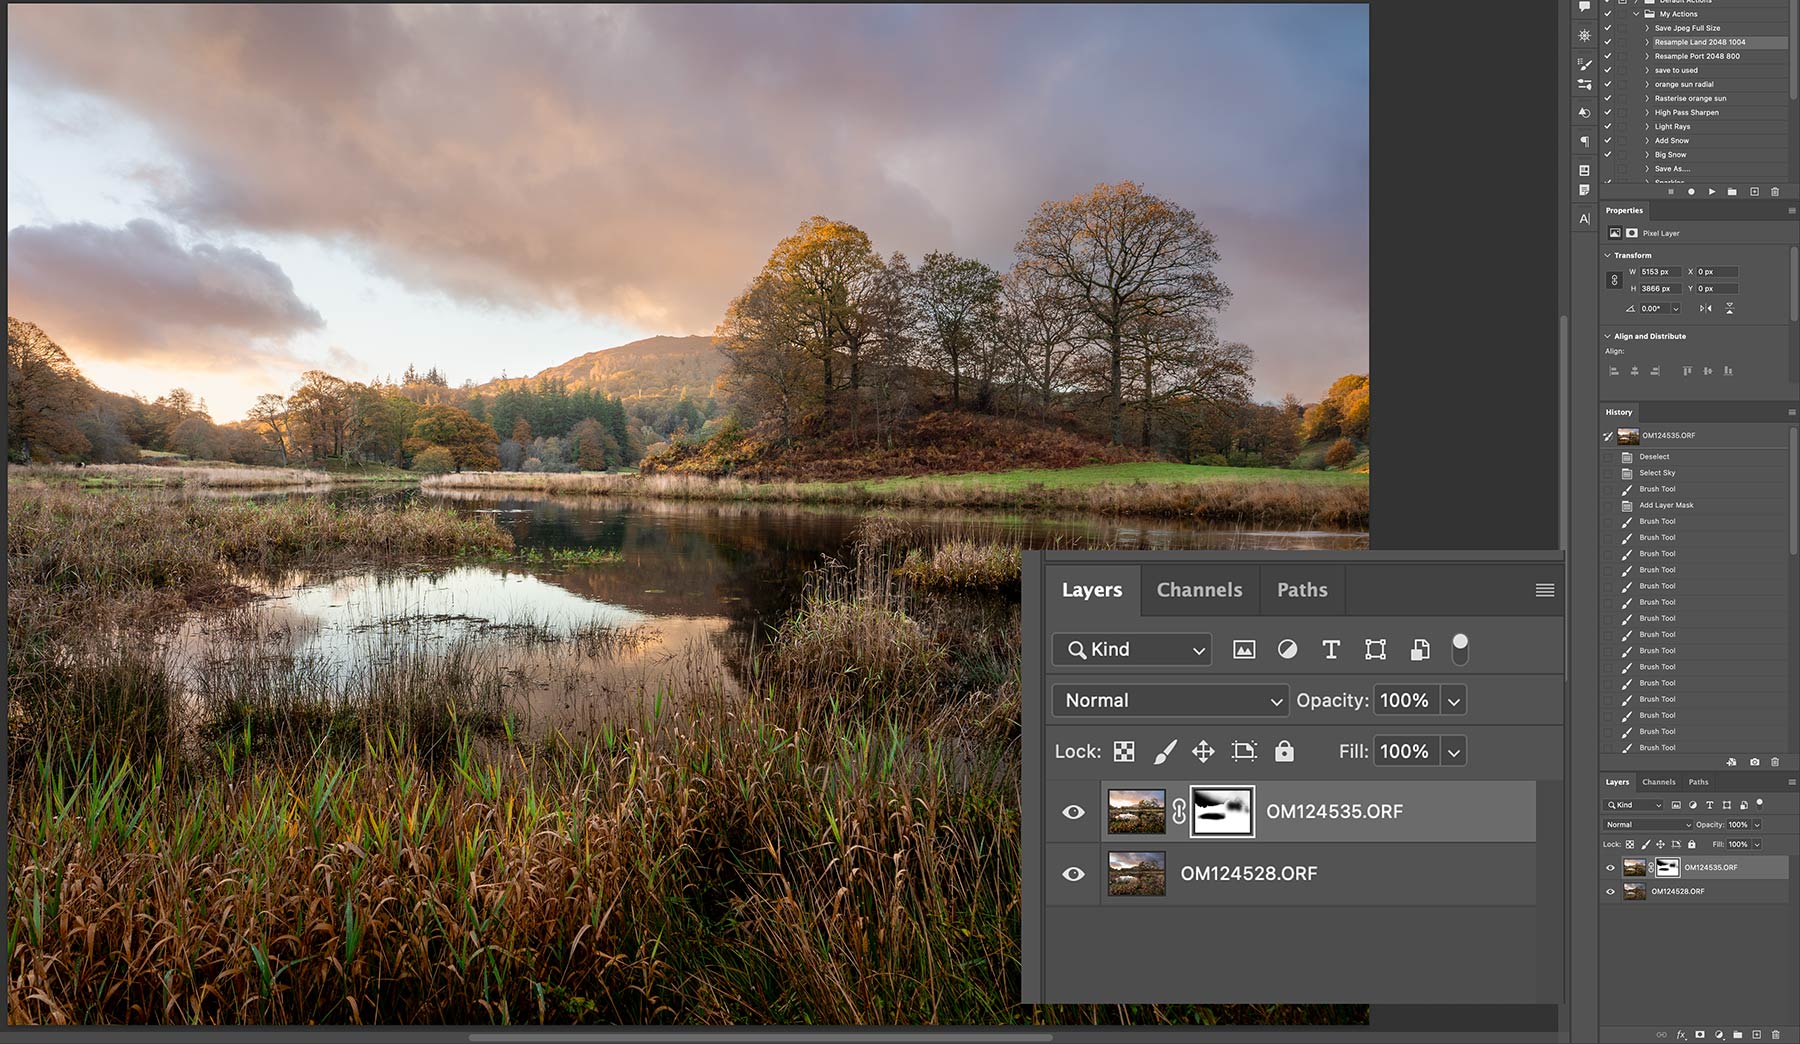Open the Kind filter dropdown in enlarged panel

[1132, 650]
